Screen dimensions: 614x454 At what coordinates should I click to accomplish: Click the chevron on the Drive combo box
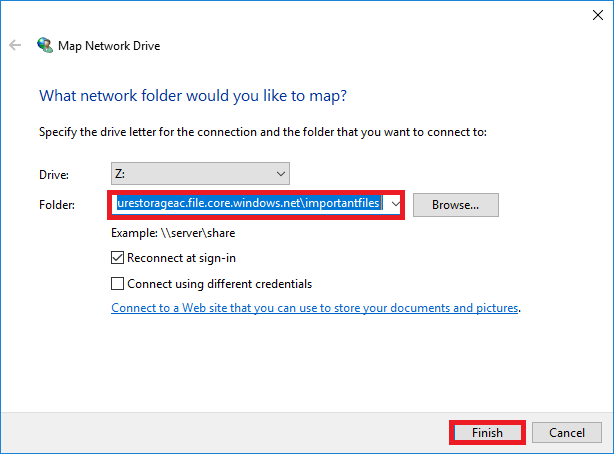tap(281, 173)
